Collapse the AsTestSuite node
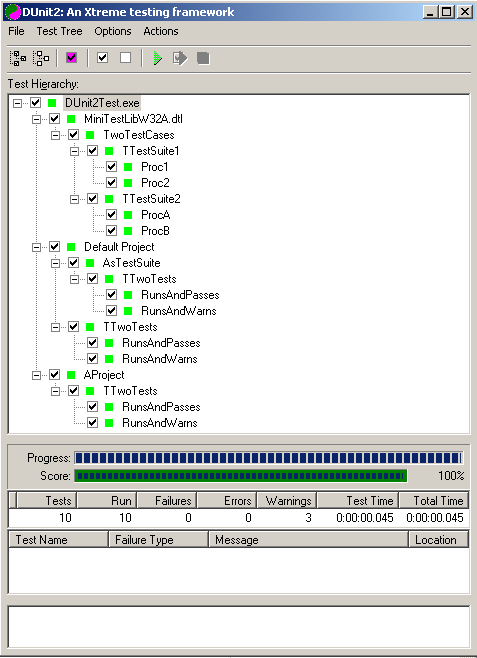The height and width of the screenshot is (658, 477). tap(55, 263)
